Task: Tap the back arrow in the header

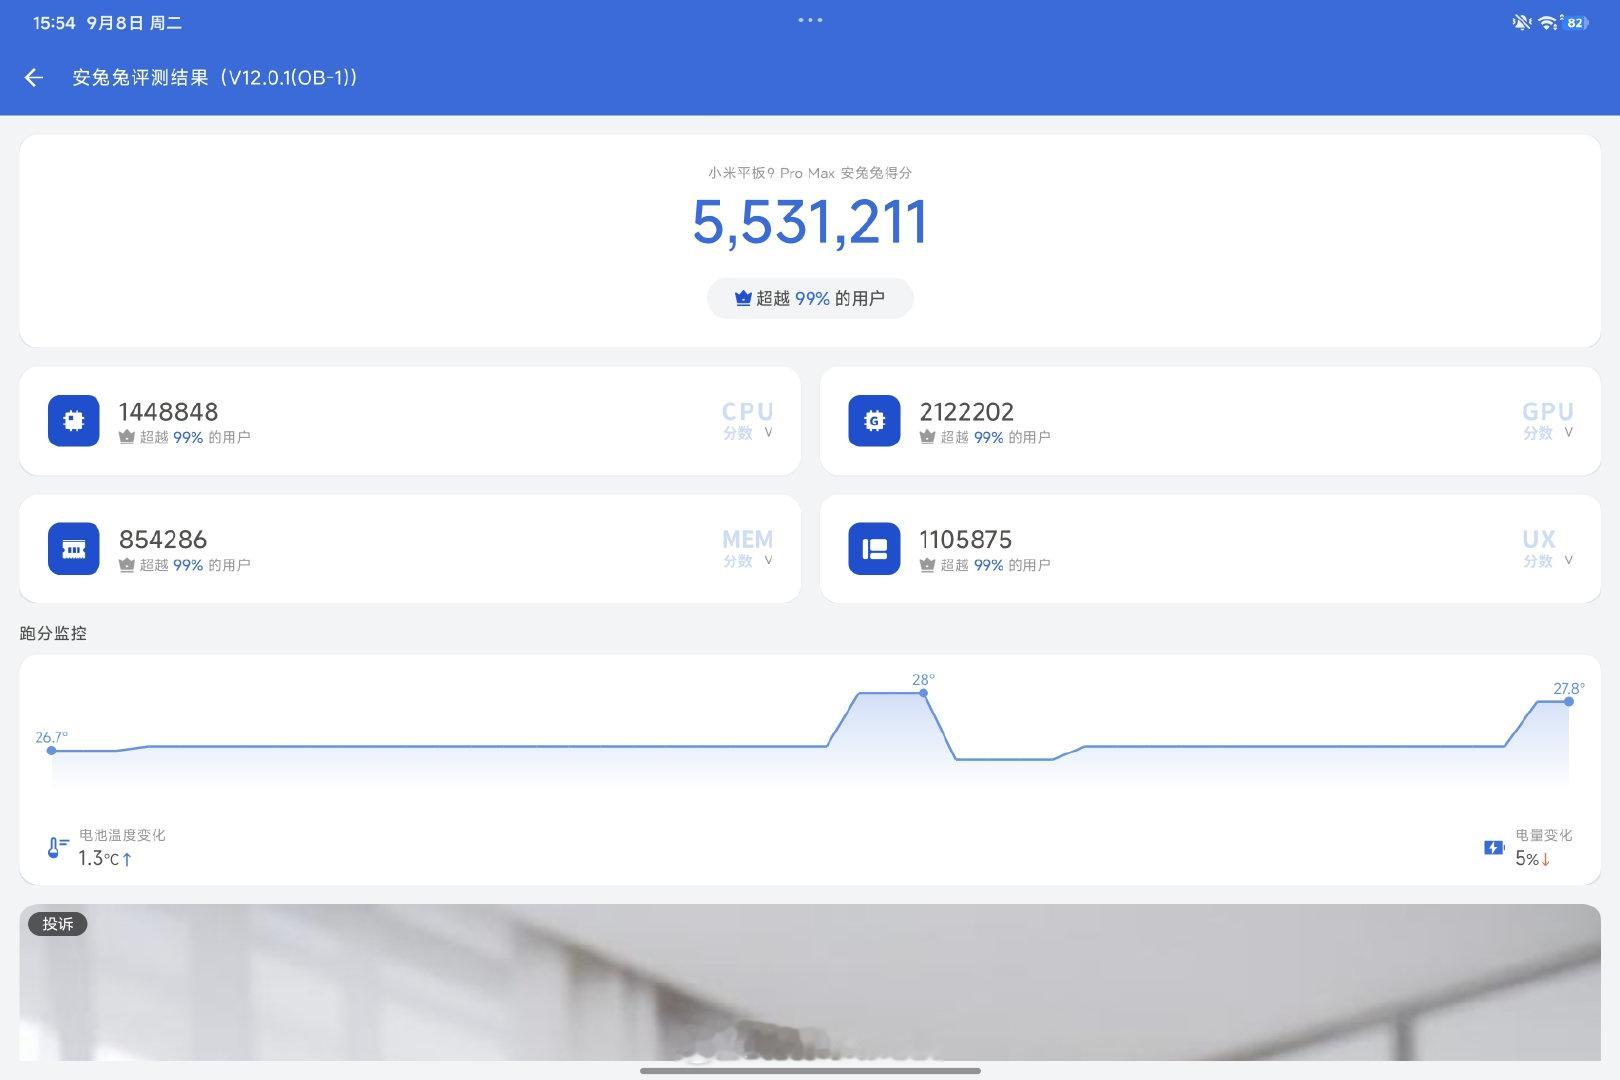Action: [34, 78]
